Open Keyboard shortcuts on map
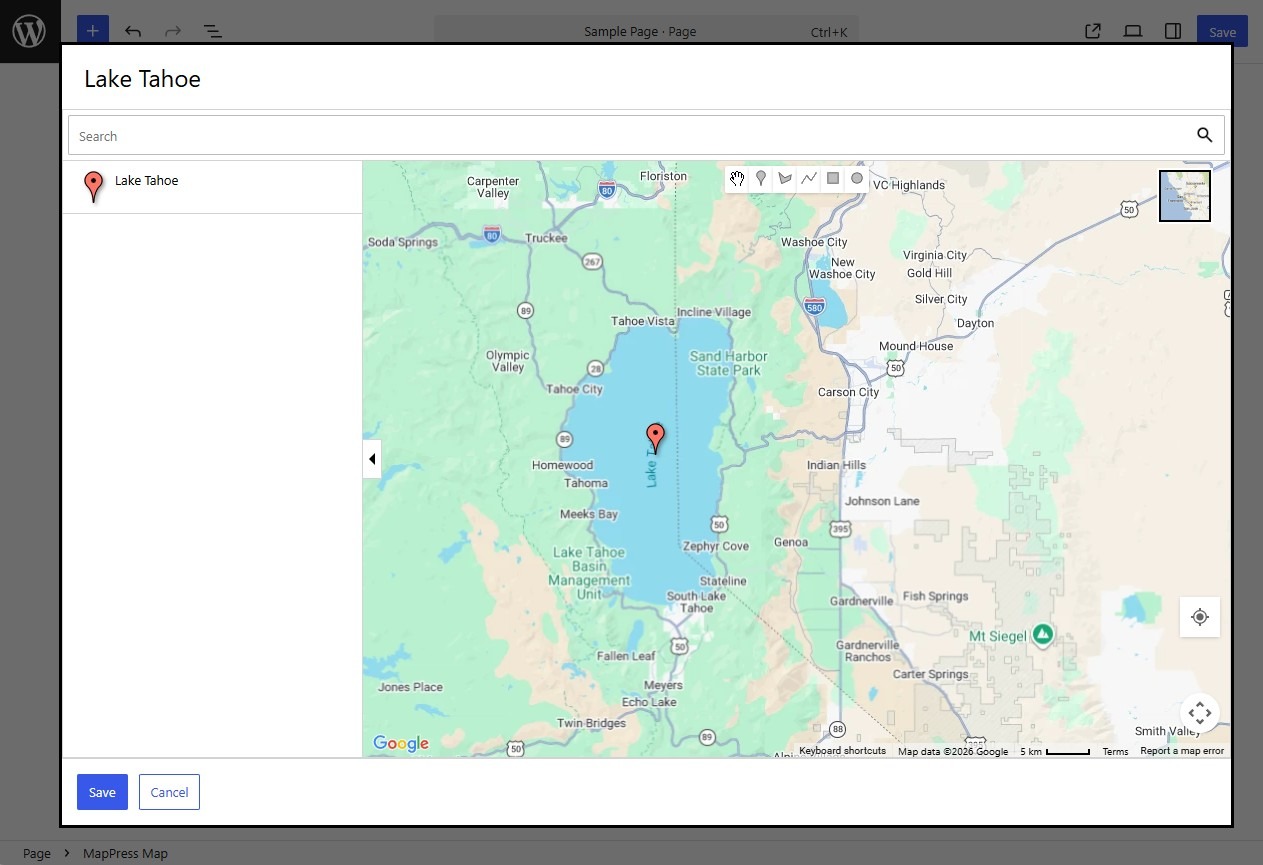This screenshot has height=865, width=1263. tap(842, 751)
